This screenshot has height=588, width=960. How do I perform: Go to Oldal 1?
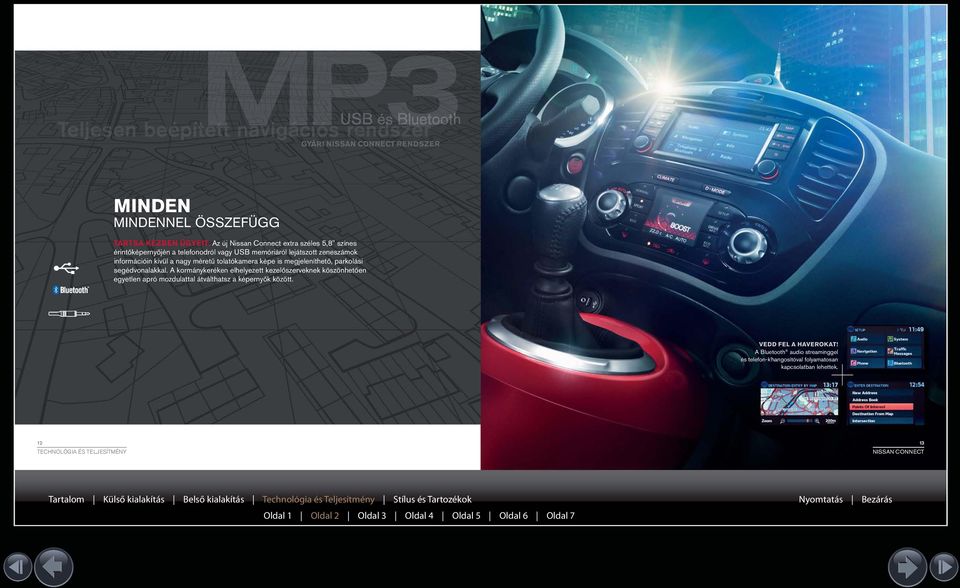(x=277, y=516)
